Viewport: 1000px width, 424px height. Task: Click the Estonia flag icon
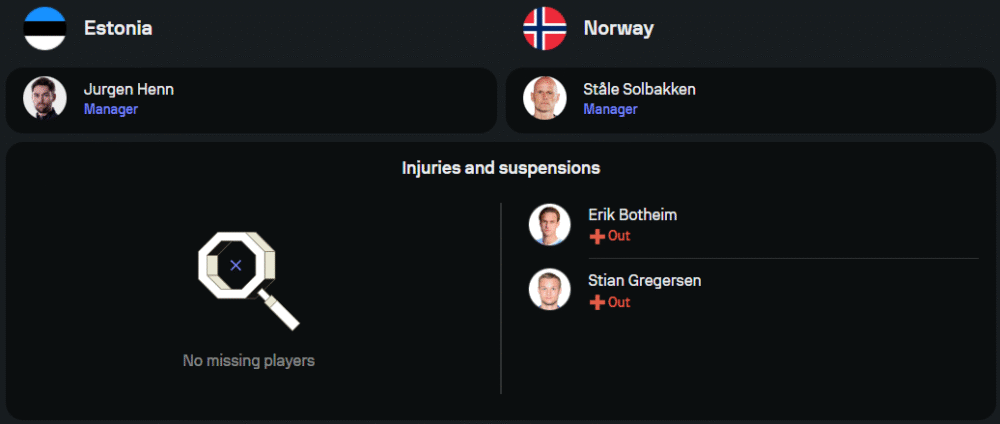tap(45, 28)
